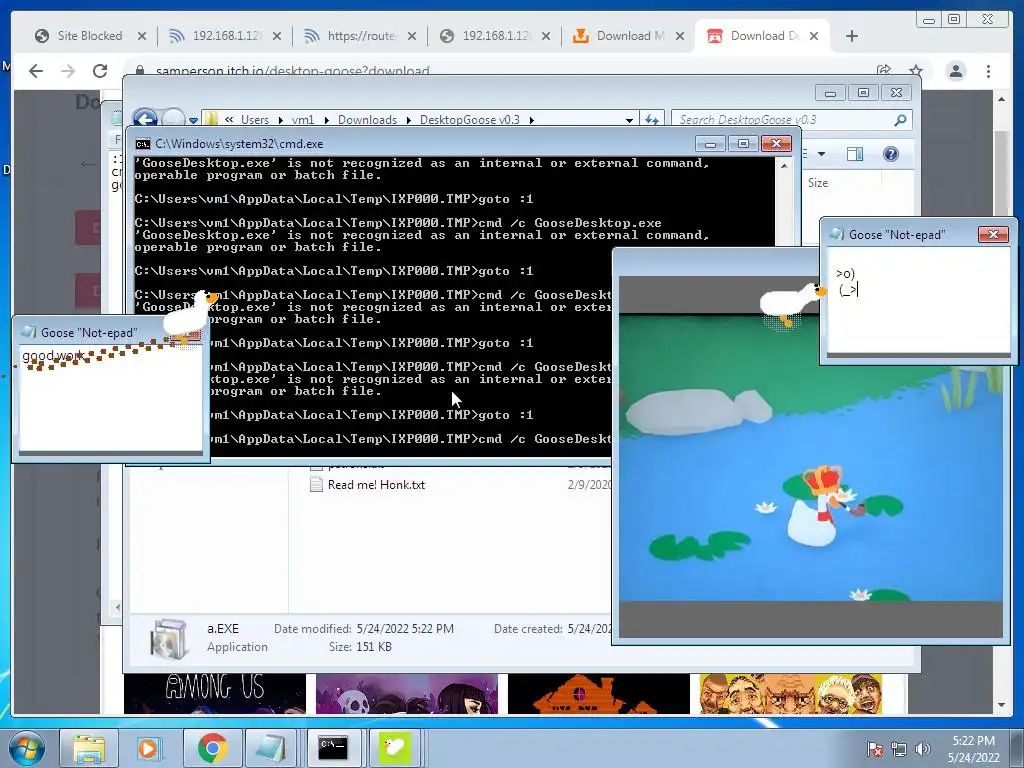Click browser page scrollbar down arrow
Image resolution: width=1024 pixels, height=768 pixels.
(1001, 705)
